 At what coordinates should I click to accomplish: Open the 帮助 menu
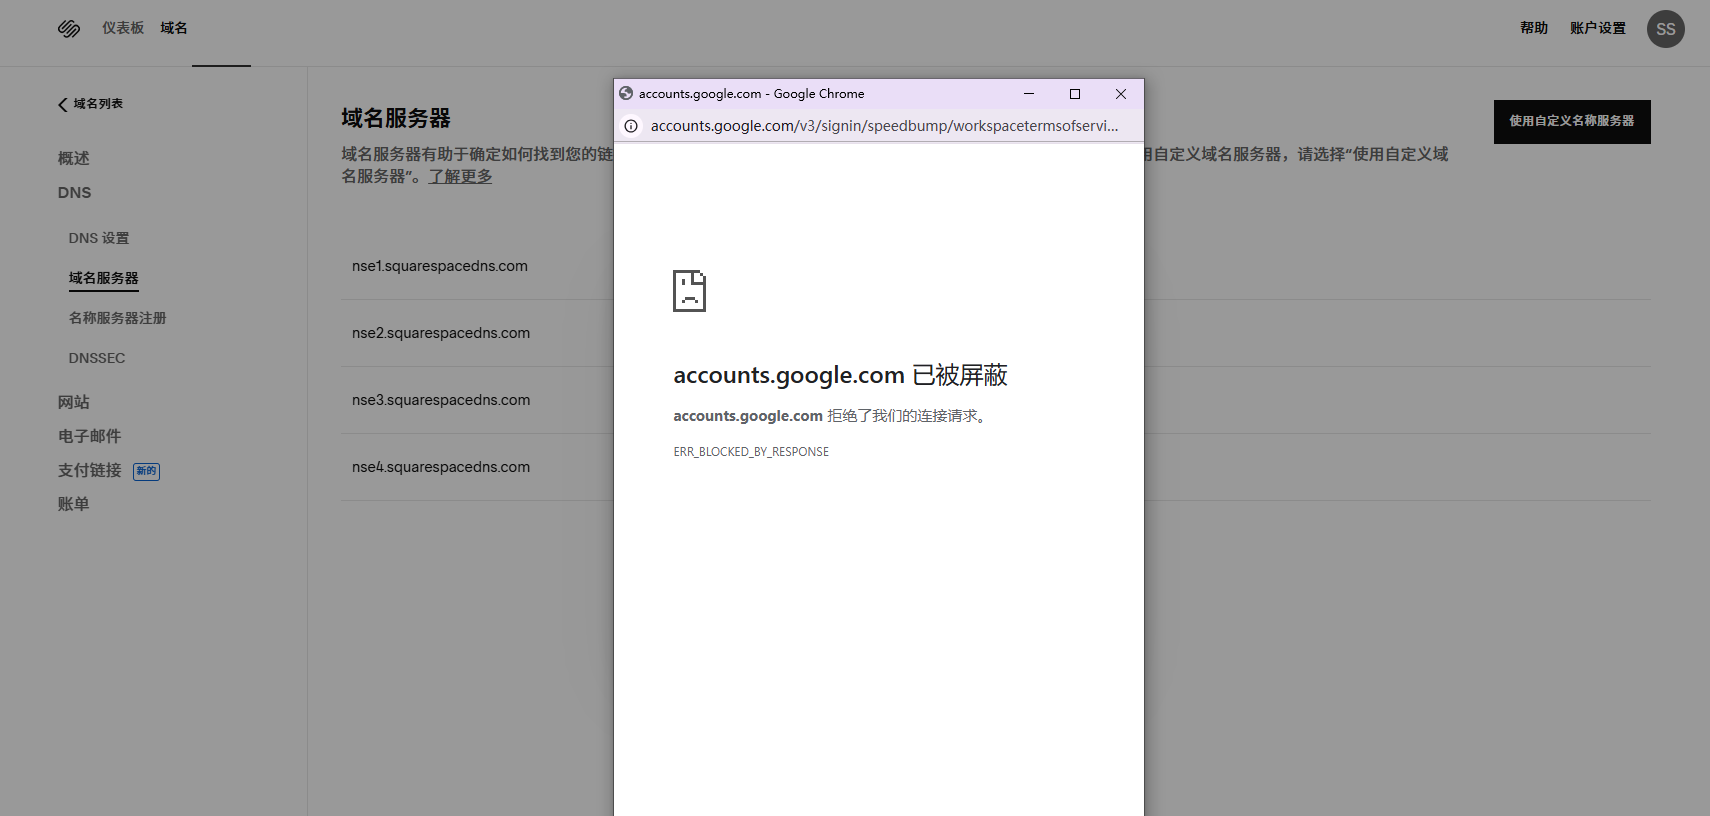[x=1534, y=28]
